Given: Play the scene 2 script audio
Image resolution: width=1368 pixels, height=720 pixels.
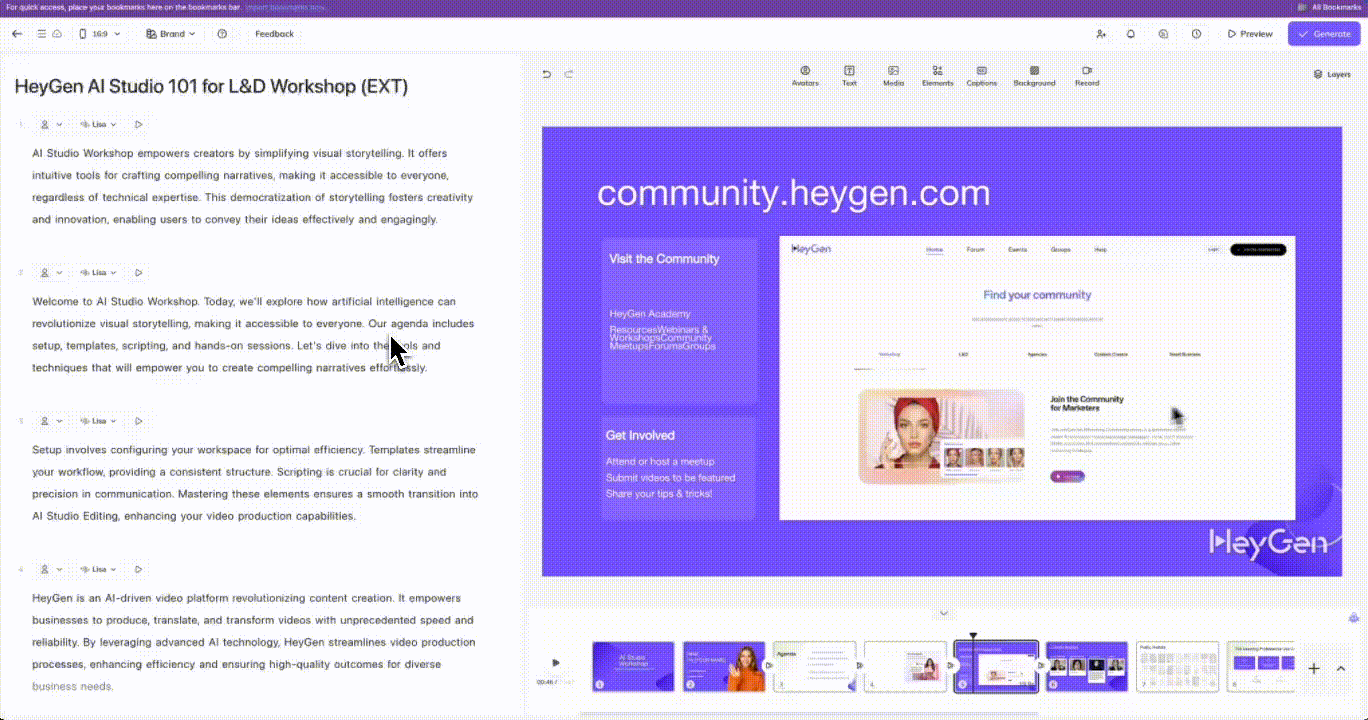Looking at the screenshot, I should (x=139, y=272).
